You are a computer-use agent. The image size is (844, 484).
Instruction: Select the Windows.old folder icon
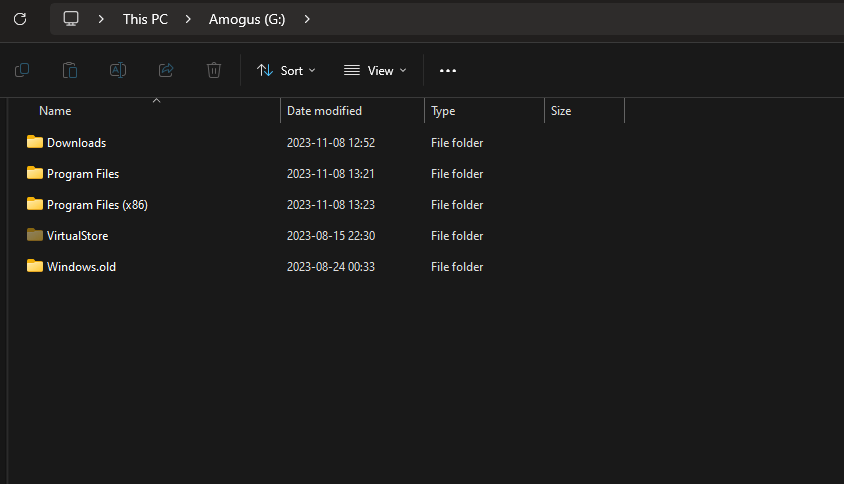[x=35, y=266]
